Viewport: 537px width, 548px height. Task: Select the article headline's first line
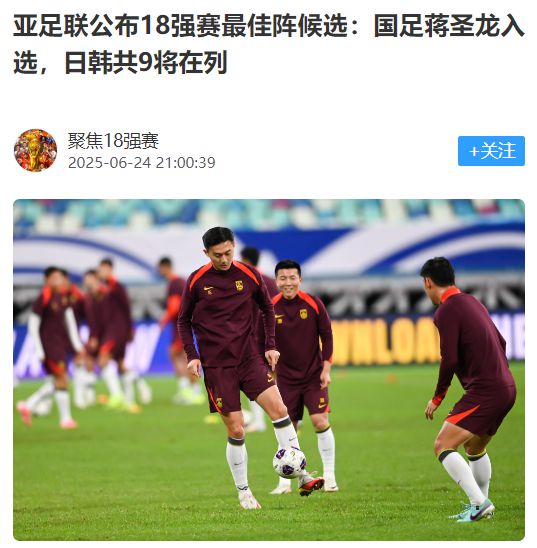269,26
